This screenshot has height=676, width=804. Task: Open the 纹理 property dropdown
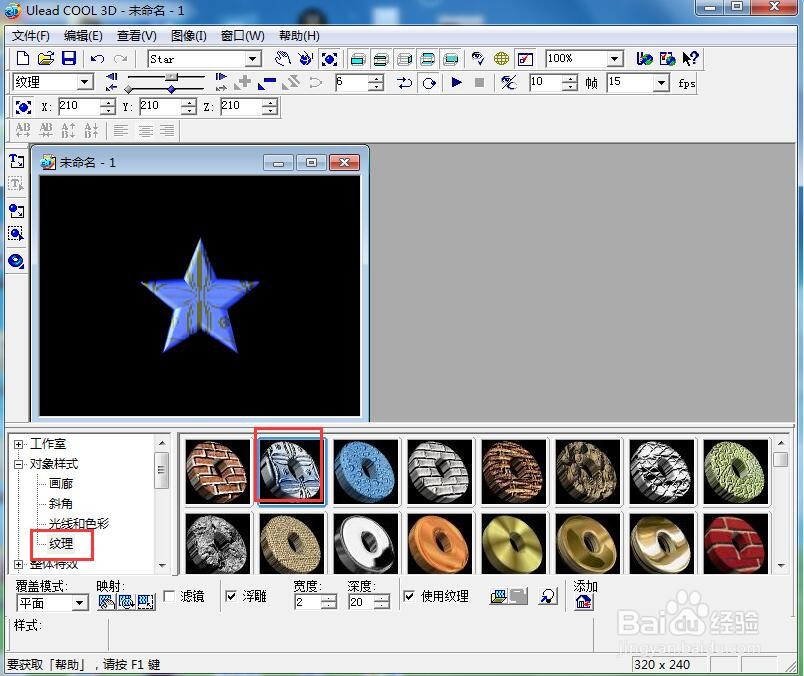pyautogui.click(x=85, y=82)
